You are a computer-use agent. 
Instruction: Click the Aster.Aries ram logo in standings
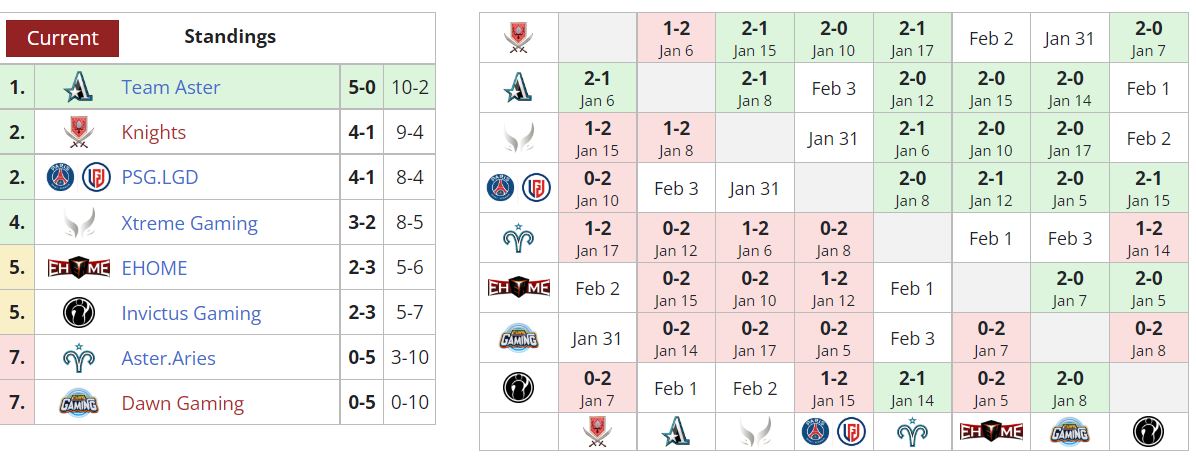pyautogui.click(x=79, y=358)
